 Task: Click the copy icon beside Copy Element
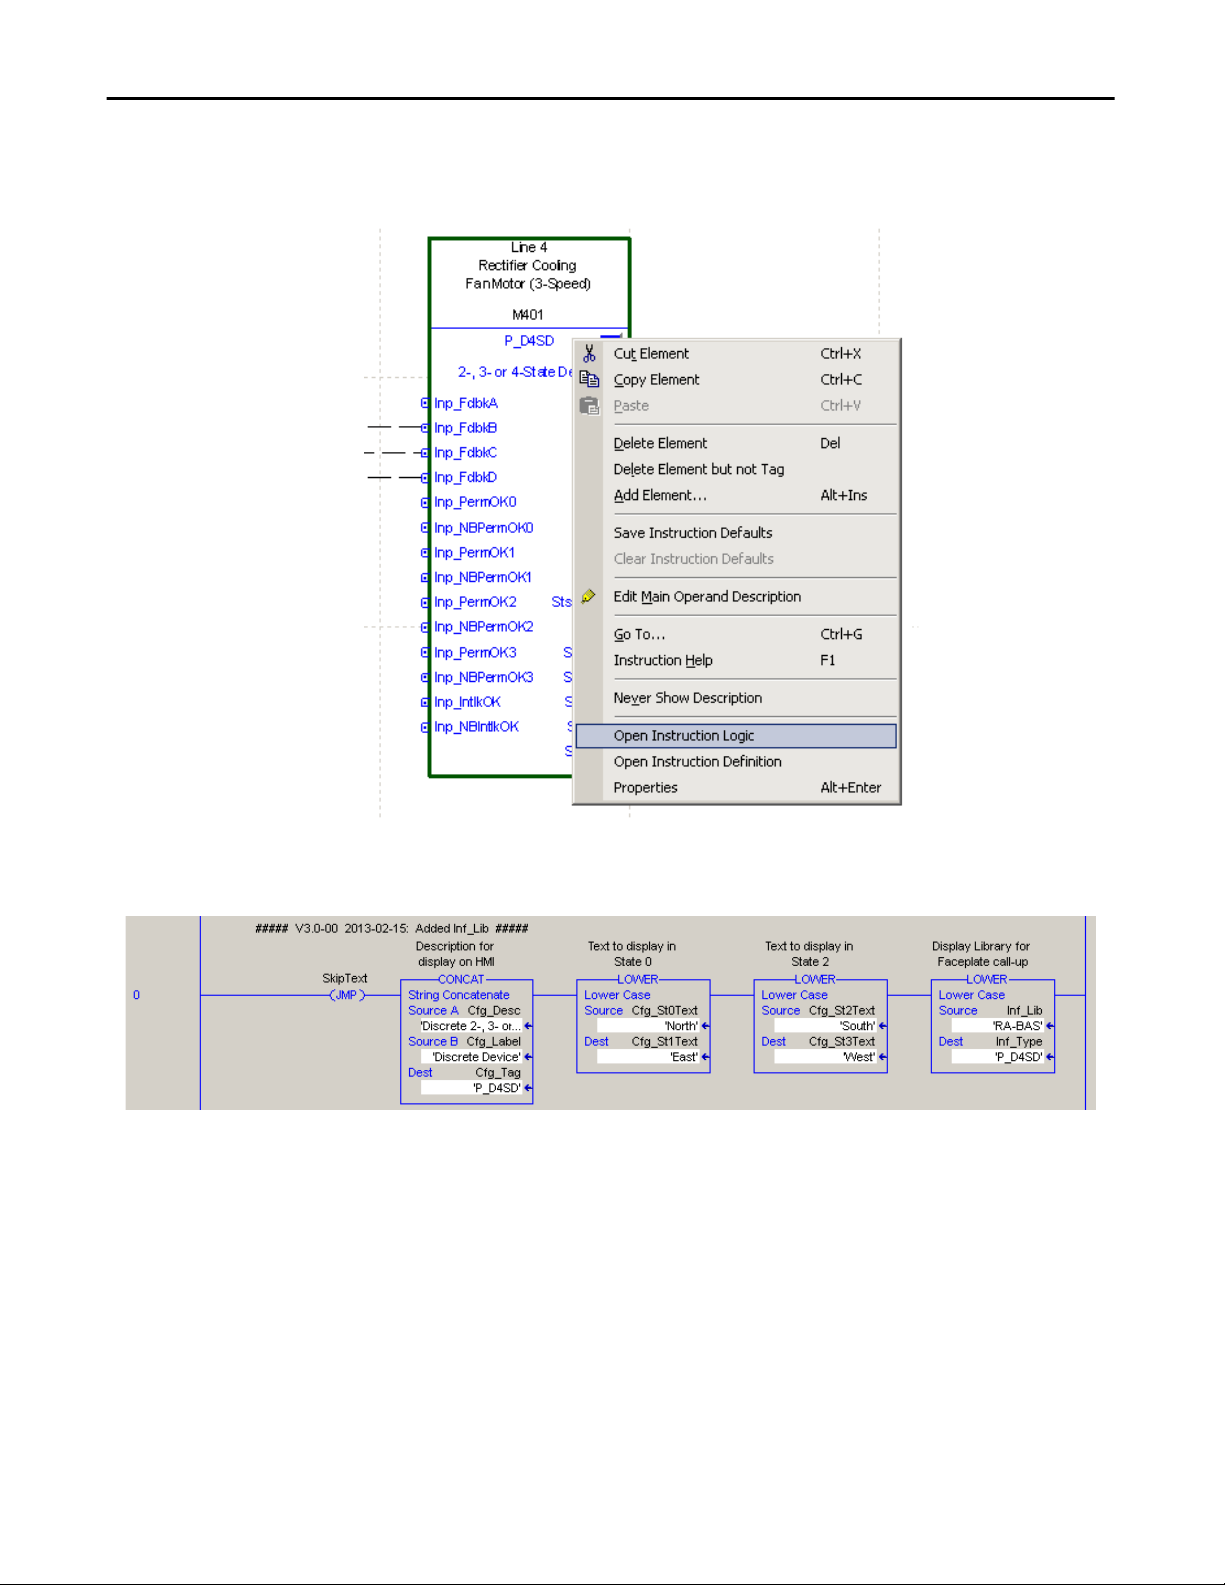point(589,380)
